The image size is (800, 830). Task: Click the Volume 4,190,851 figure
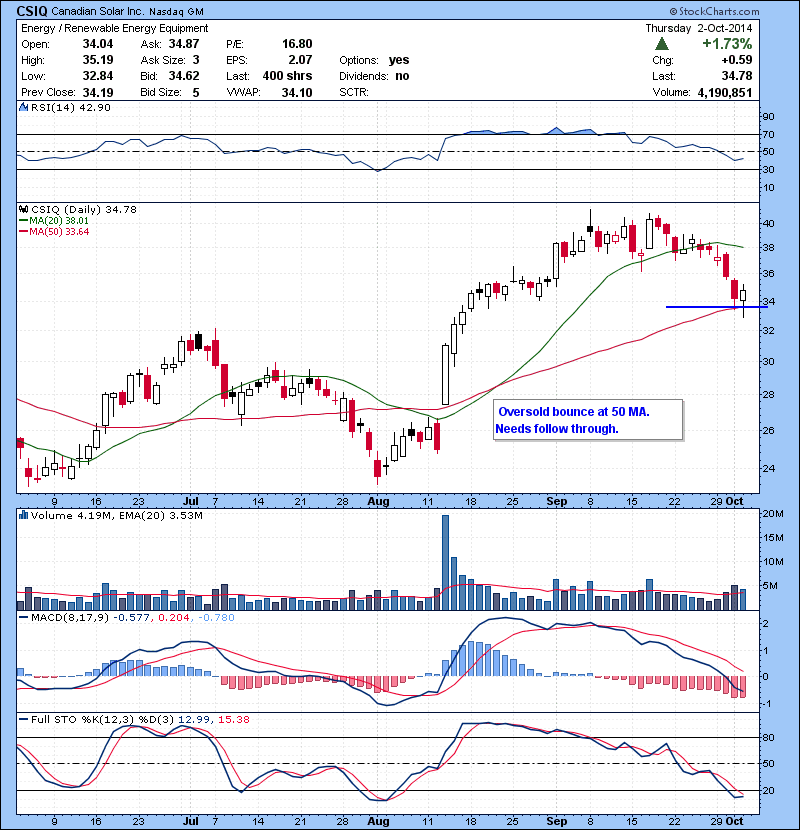point(725,93)
